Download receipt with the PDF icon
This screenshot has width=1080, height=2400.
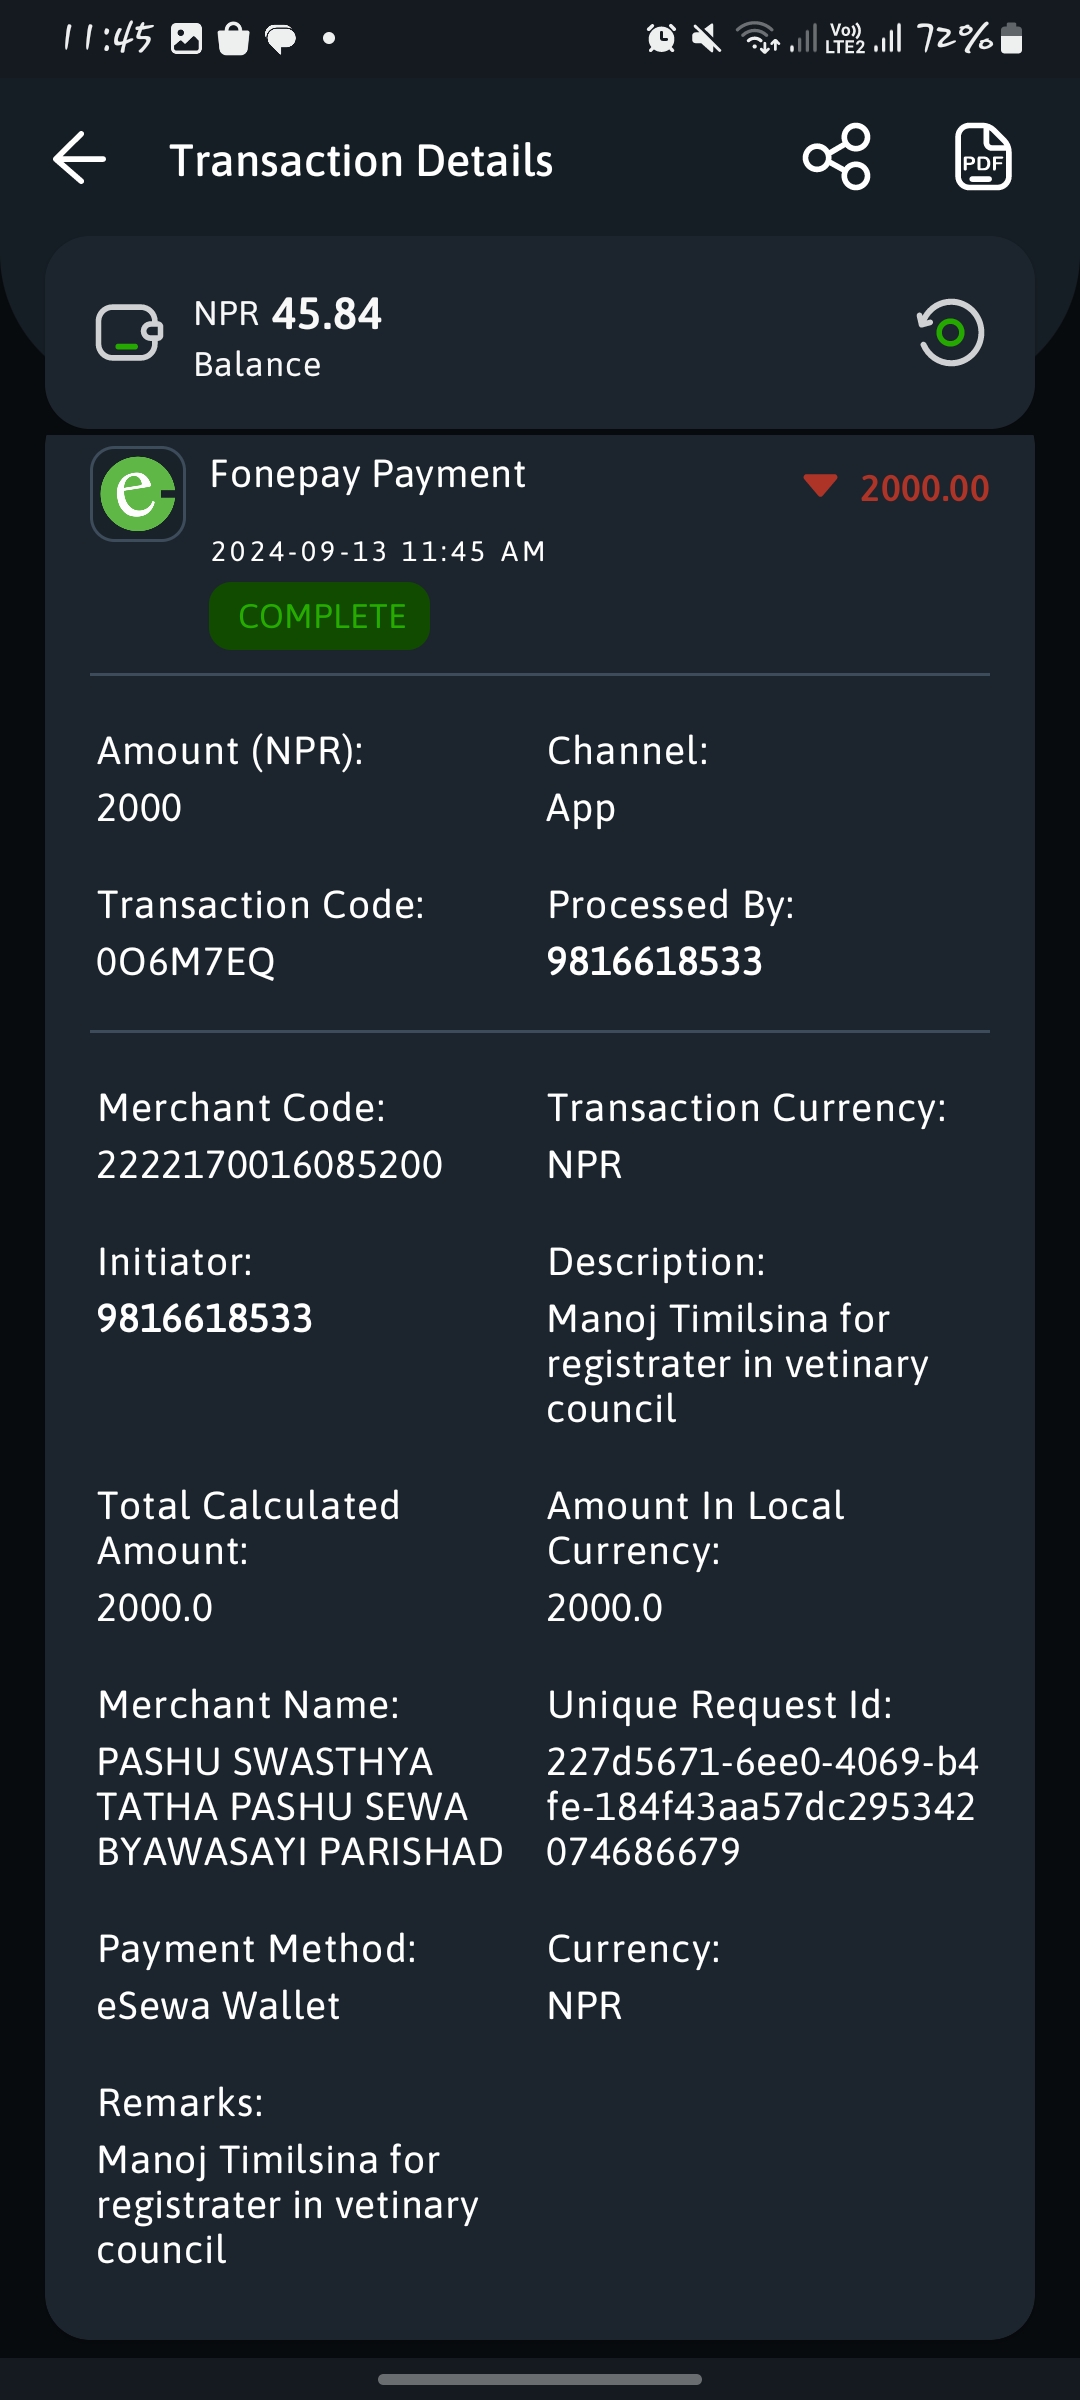(983, 157)
